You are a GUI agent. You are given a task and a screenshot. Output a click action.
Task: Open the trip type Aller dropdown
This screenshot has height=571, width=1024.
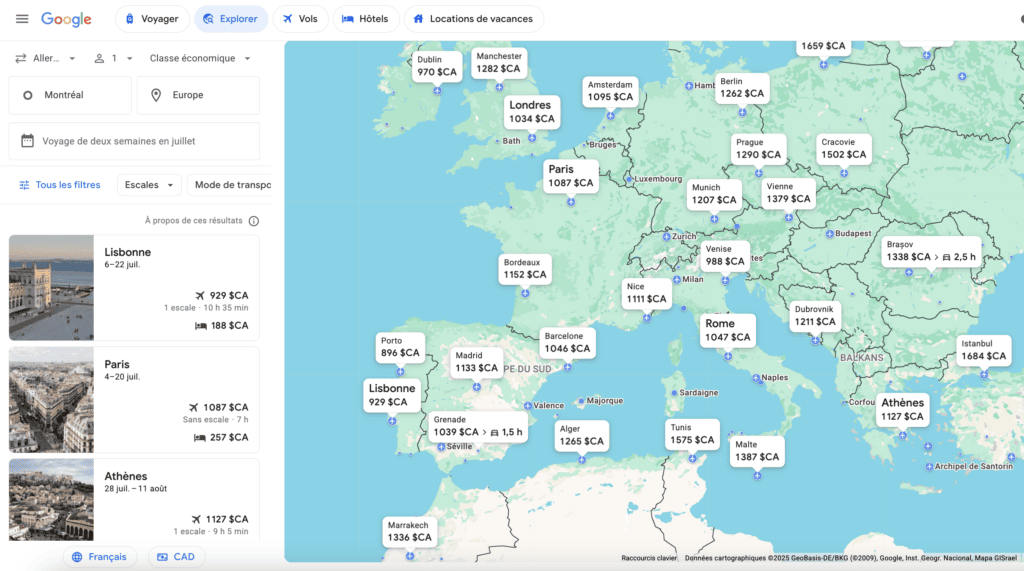44,58
